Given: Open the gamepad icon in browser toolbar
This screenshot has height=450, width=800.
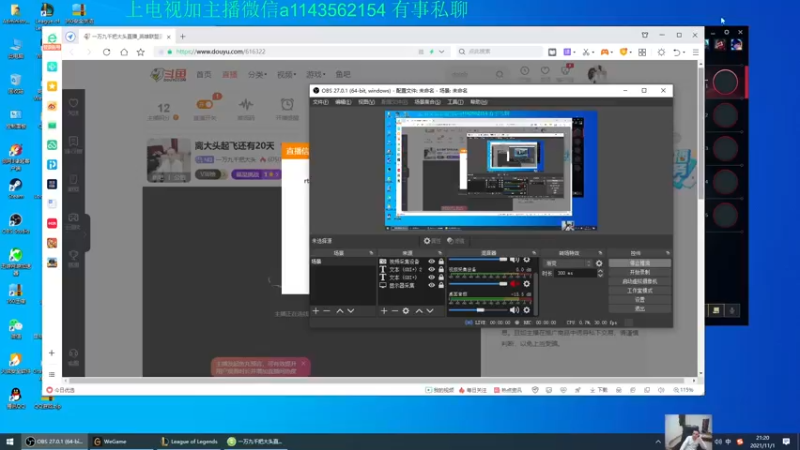Looking at the screenshot, I should [x=605, y=52].
